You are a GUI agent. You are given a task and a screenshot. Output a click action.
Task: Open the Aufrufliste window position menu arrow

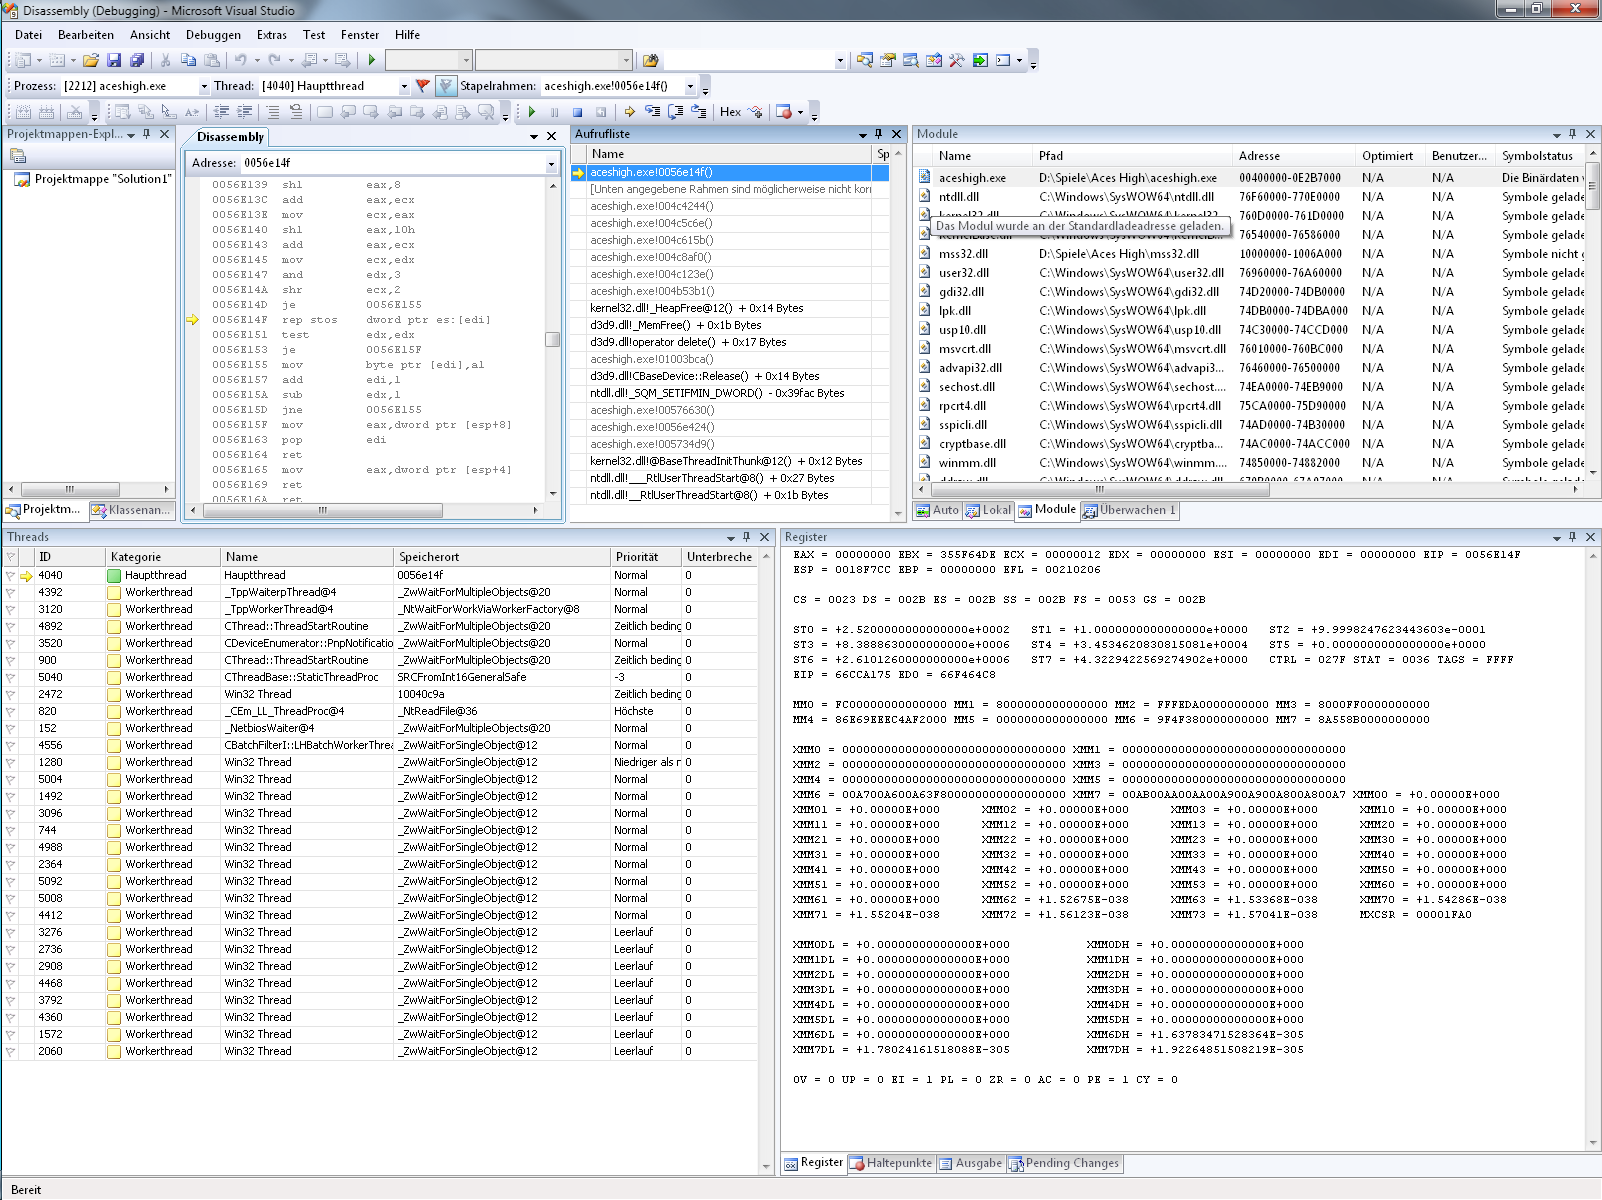[x=862, y=134]
